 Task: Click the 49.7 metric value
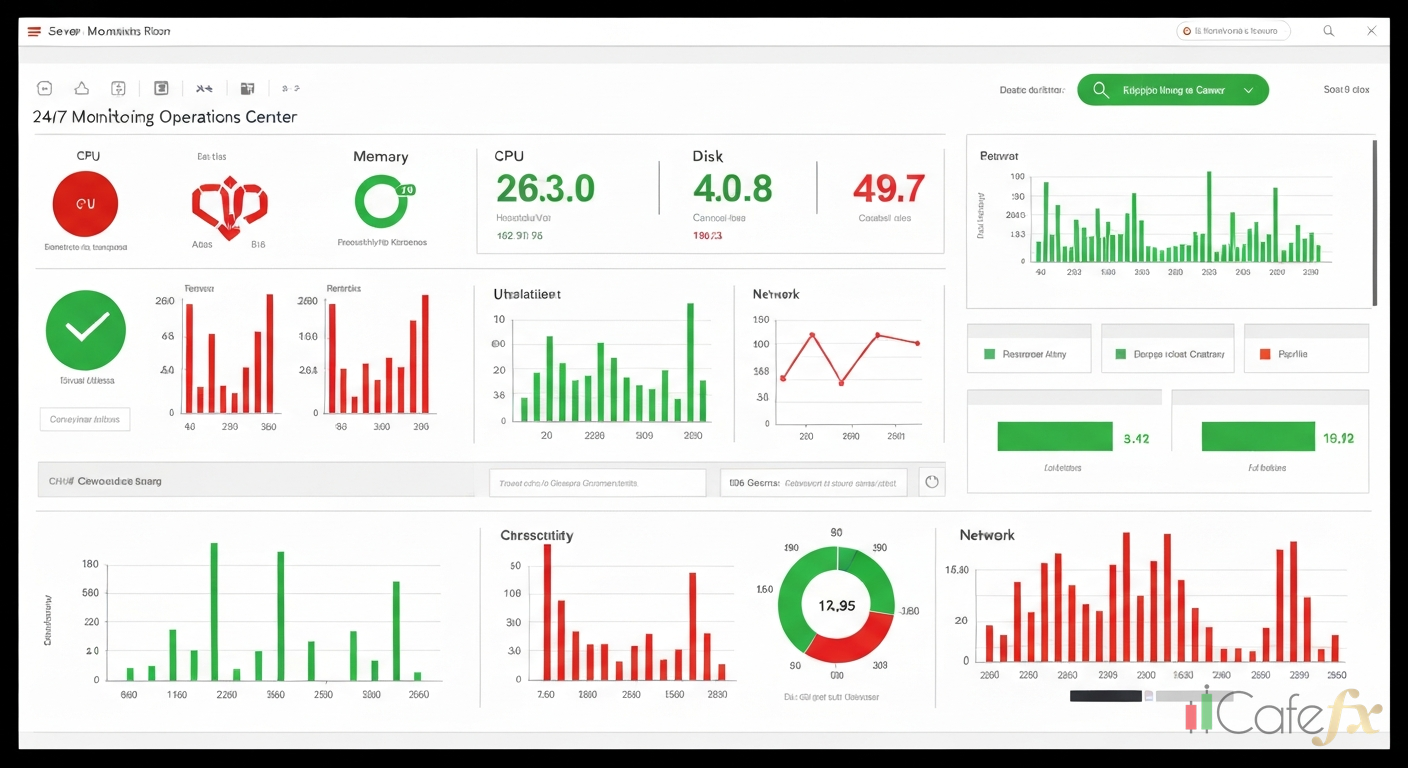click(x=888, y=189)
